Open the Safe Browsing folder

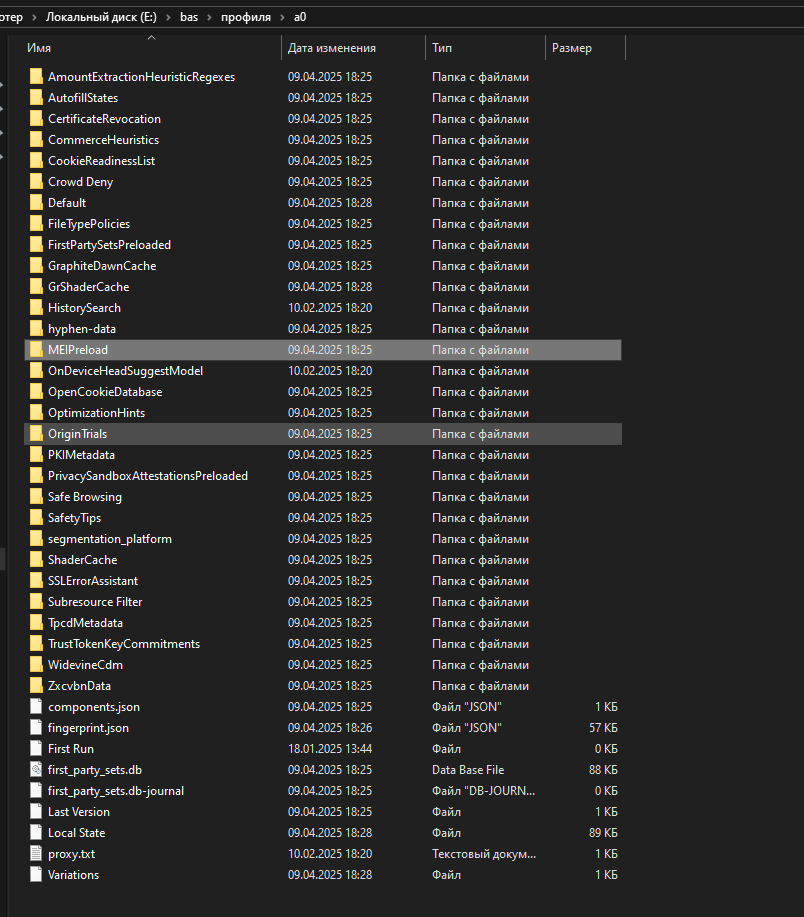click(84, 496)
